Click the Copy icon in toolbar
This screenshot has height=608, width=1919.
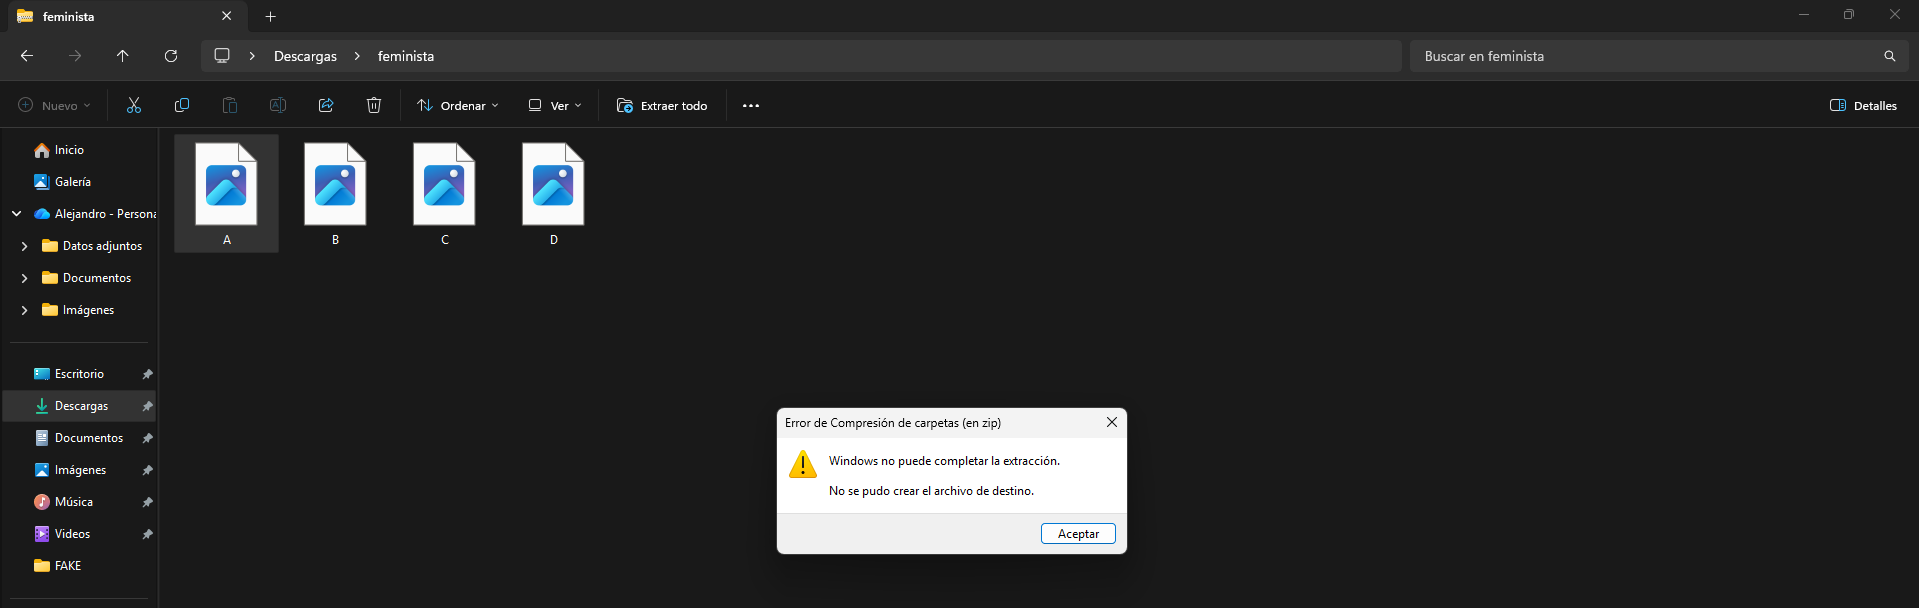[182, 106]
